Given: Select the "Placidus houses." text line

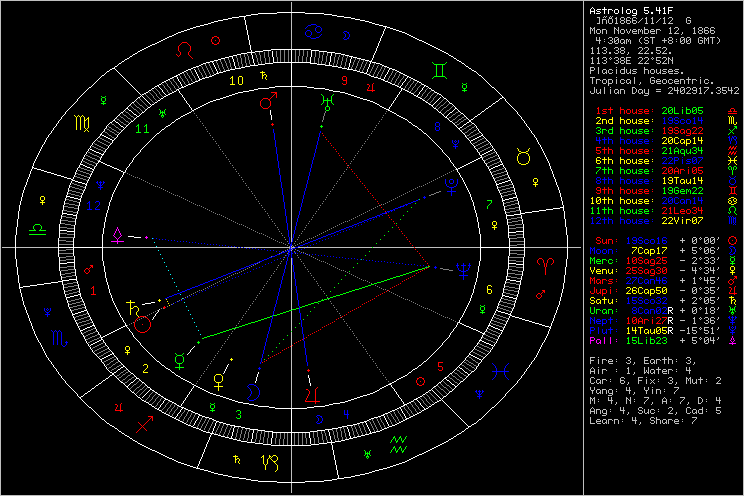Looking at the screenshot, I should (x=632, y=71).
